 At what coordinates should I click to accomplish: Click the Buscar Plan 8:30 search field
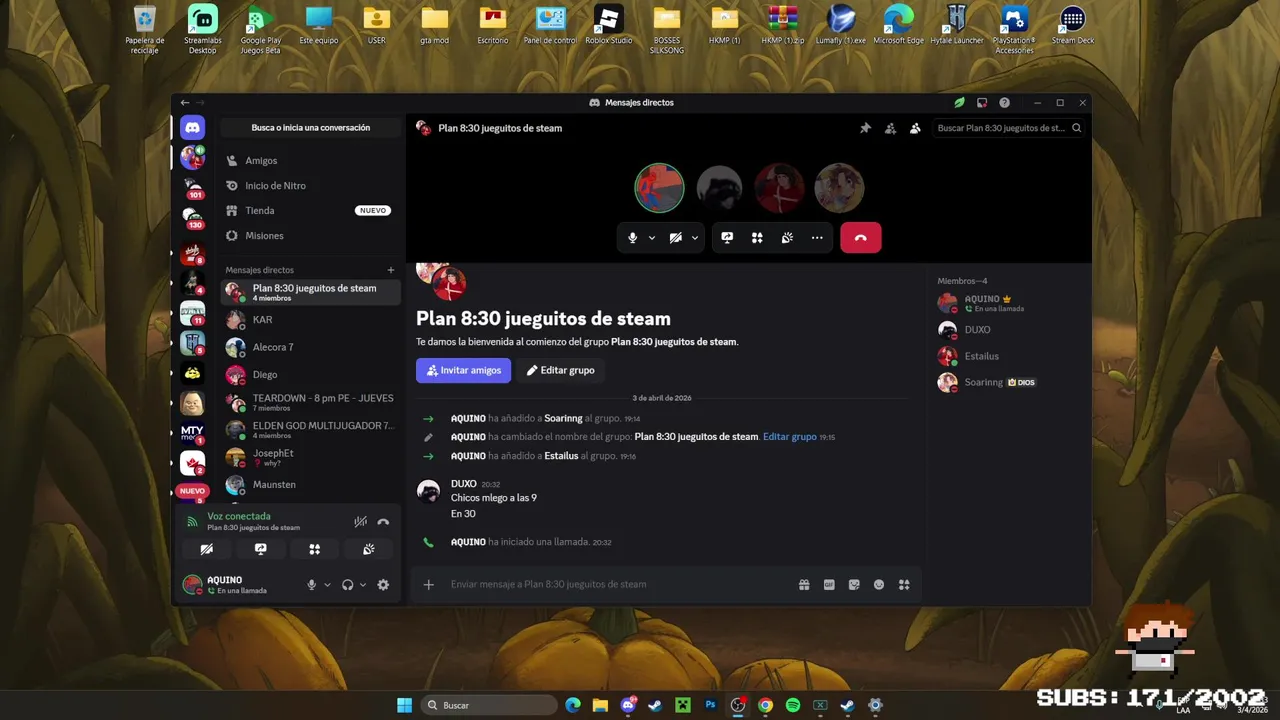[x=1009, y=128]
